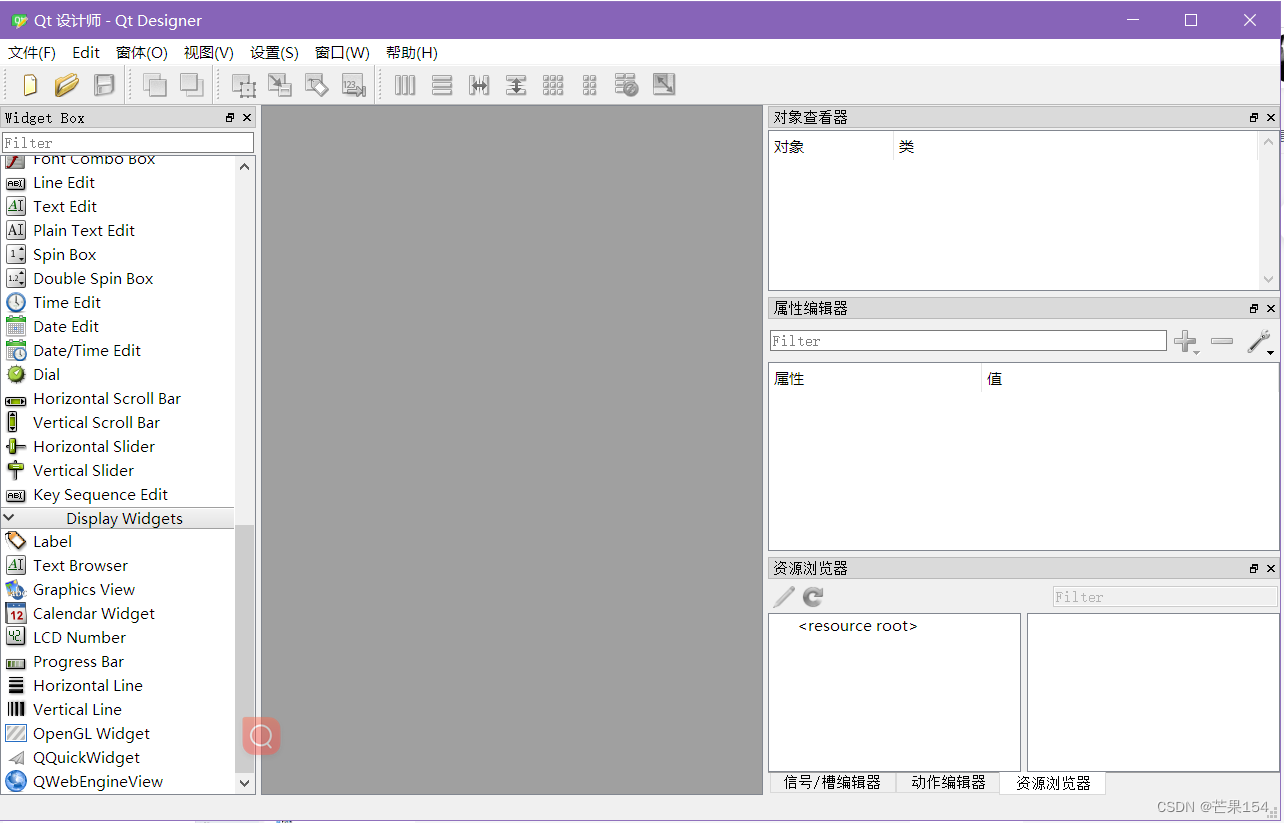Image resolution: width=1284 pixels, height=823 pixels.
Task: Click the pencil icon to edit resources
Action: point(783,596)
